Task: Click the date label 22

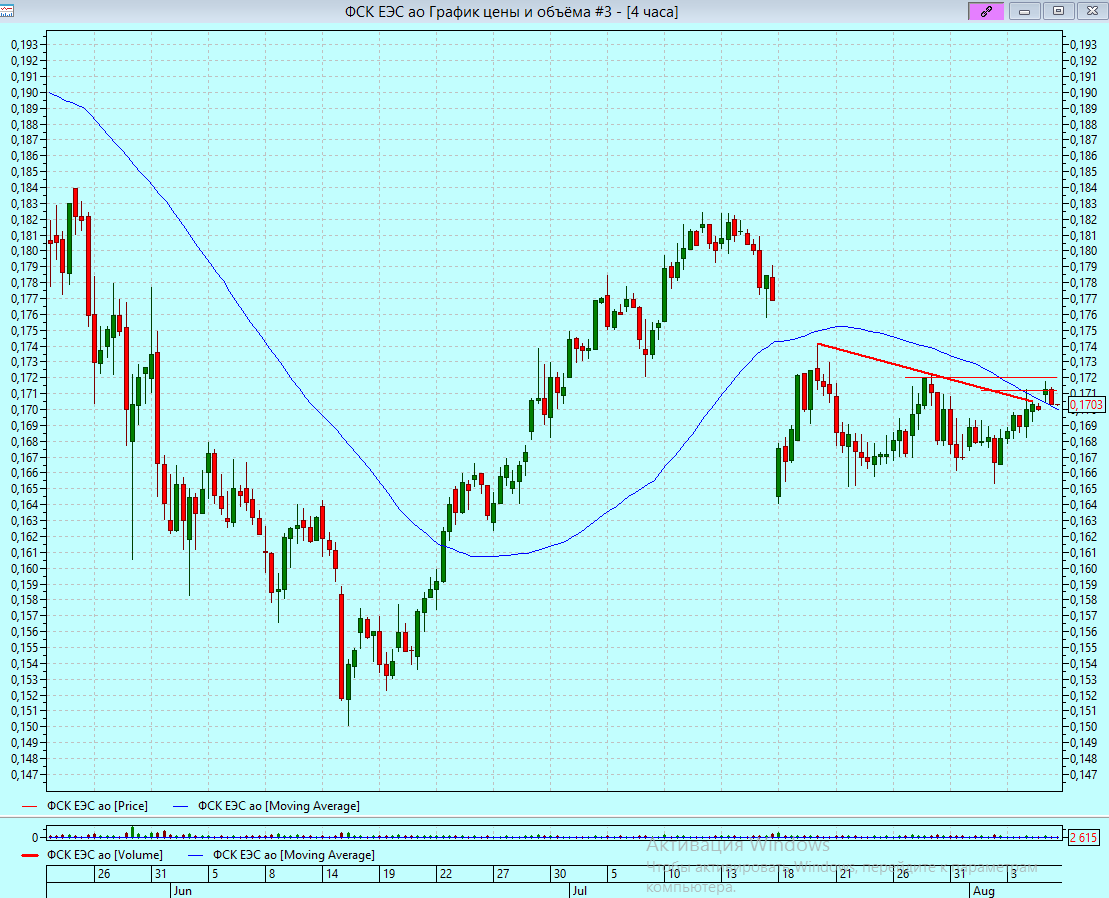Action: [x=446, y=873]
